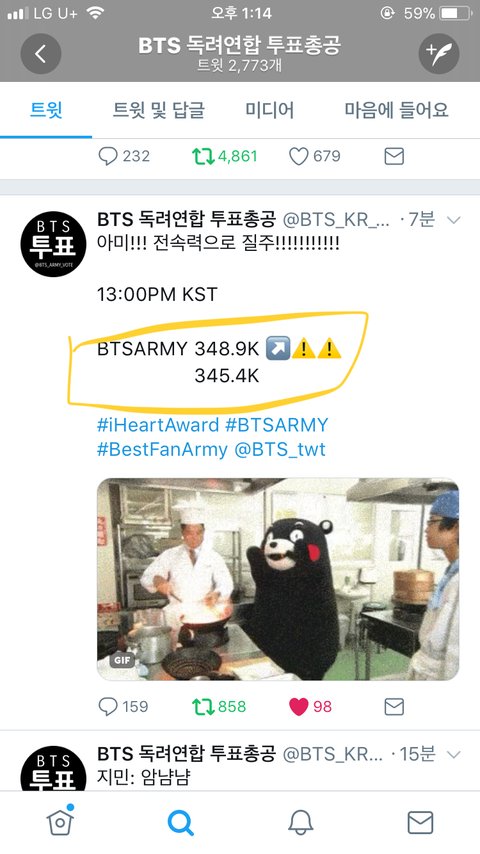Image resolution: width=480 pixels, height=854 pixels.
Task: Tap the back arrow button
Action: (x=41, y=53)
